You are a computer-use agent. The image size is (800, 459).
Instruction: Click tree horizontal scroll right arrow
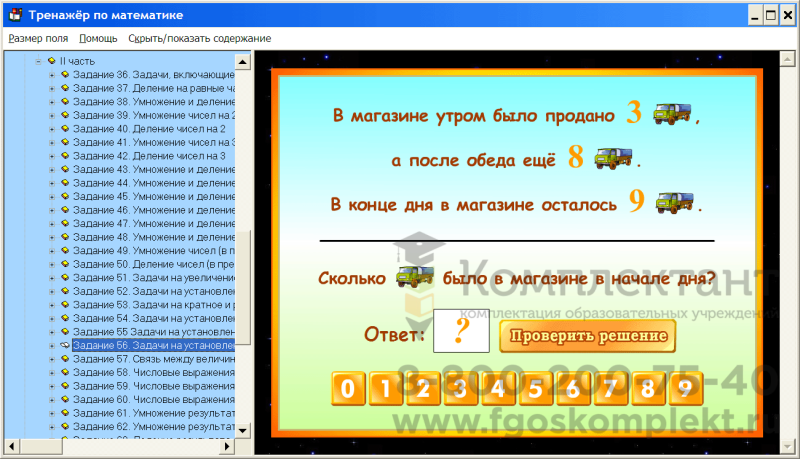click(227, 446)
